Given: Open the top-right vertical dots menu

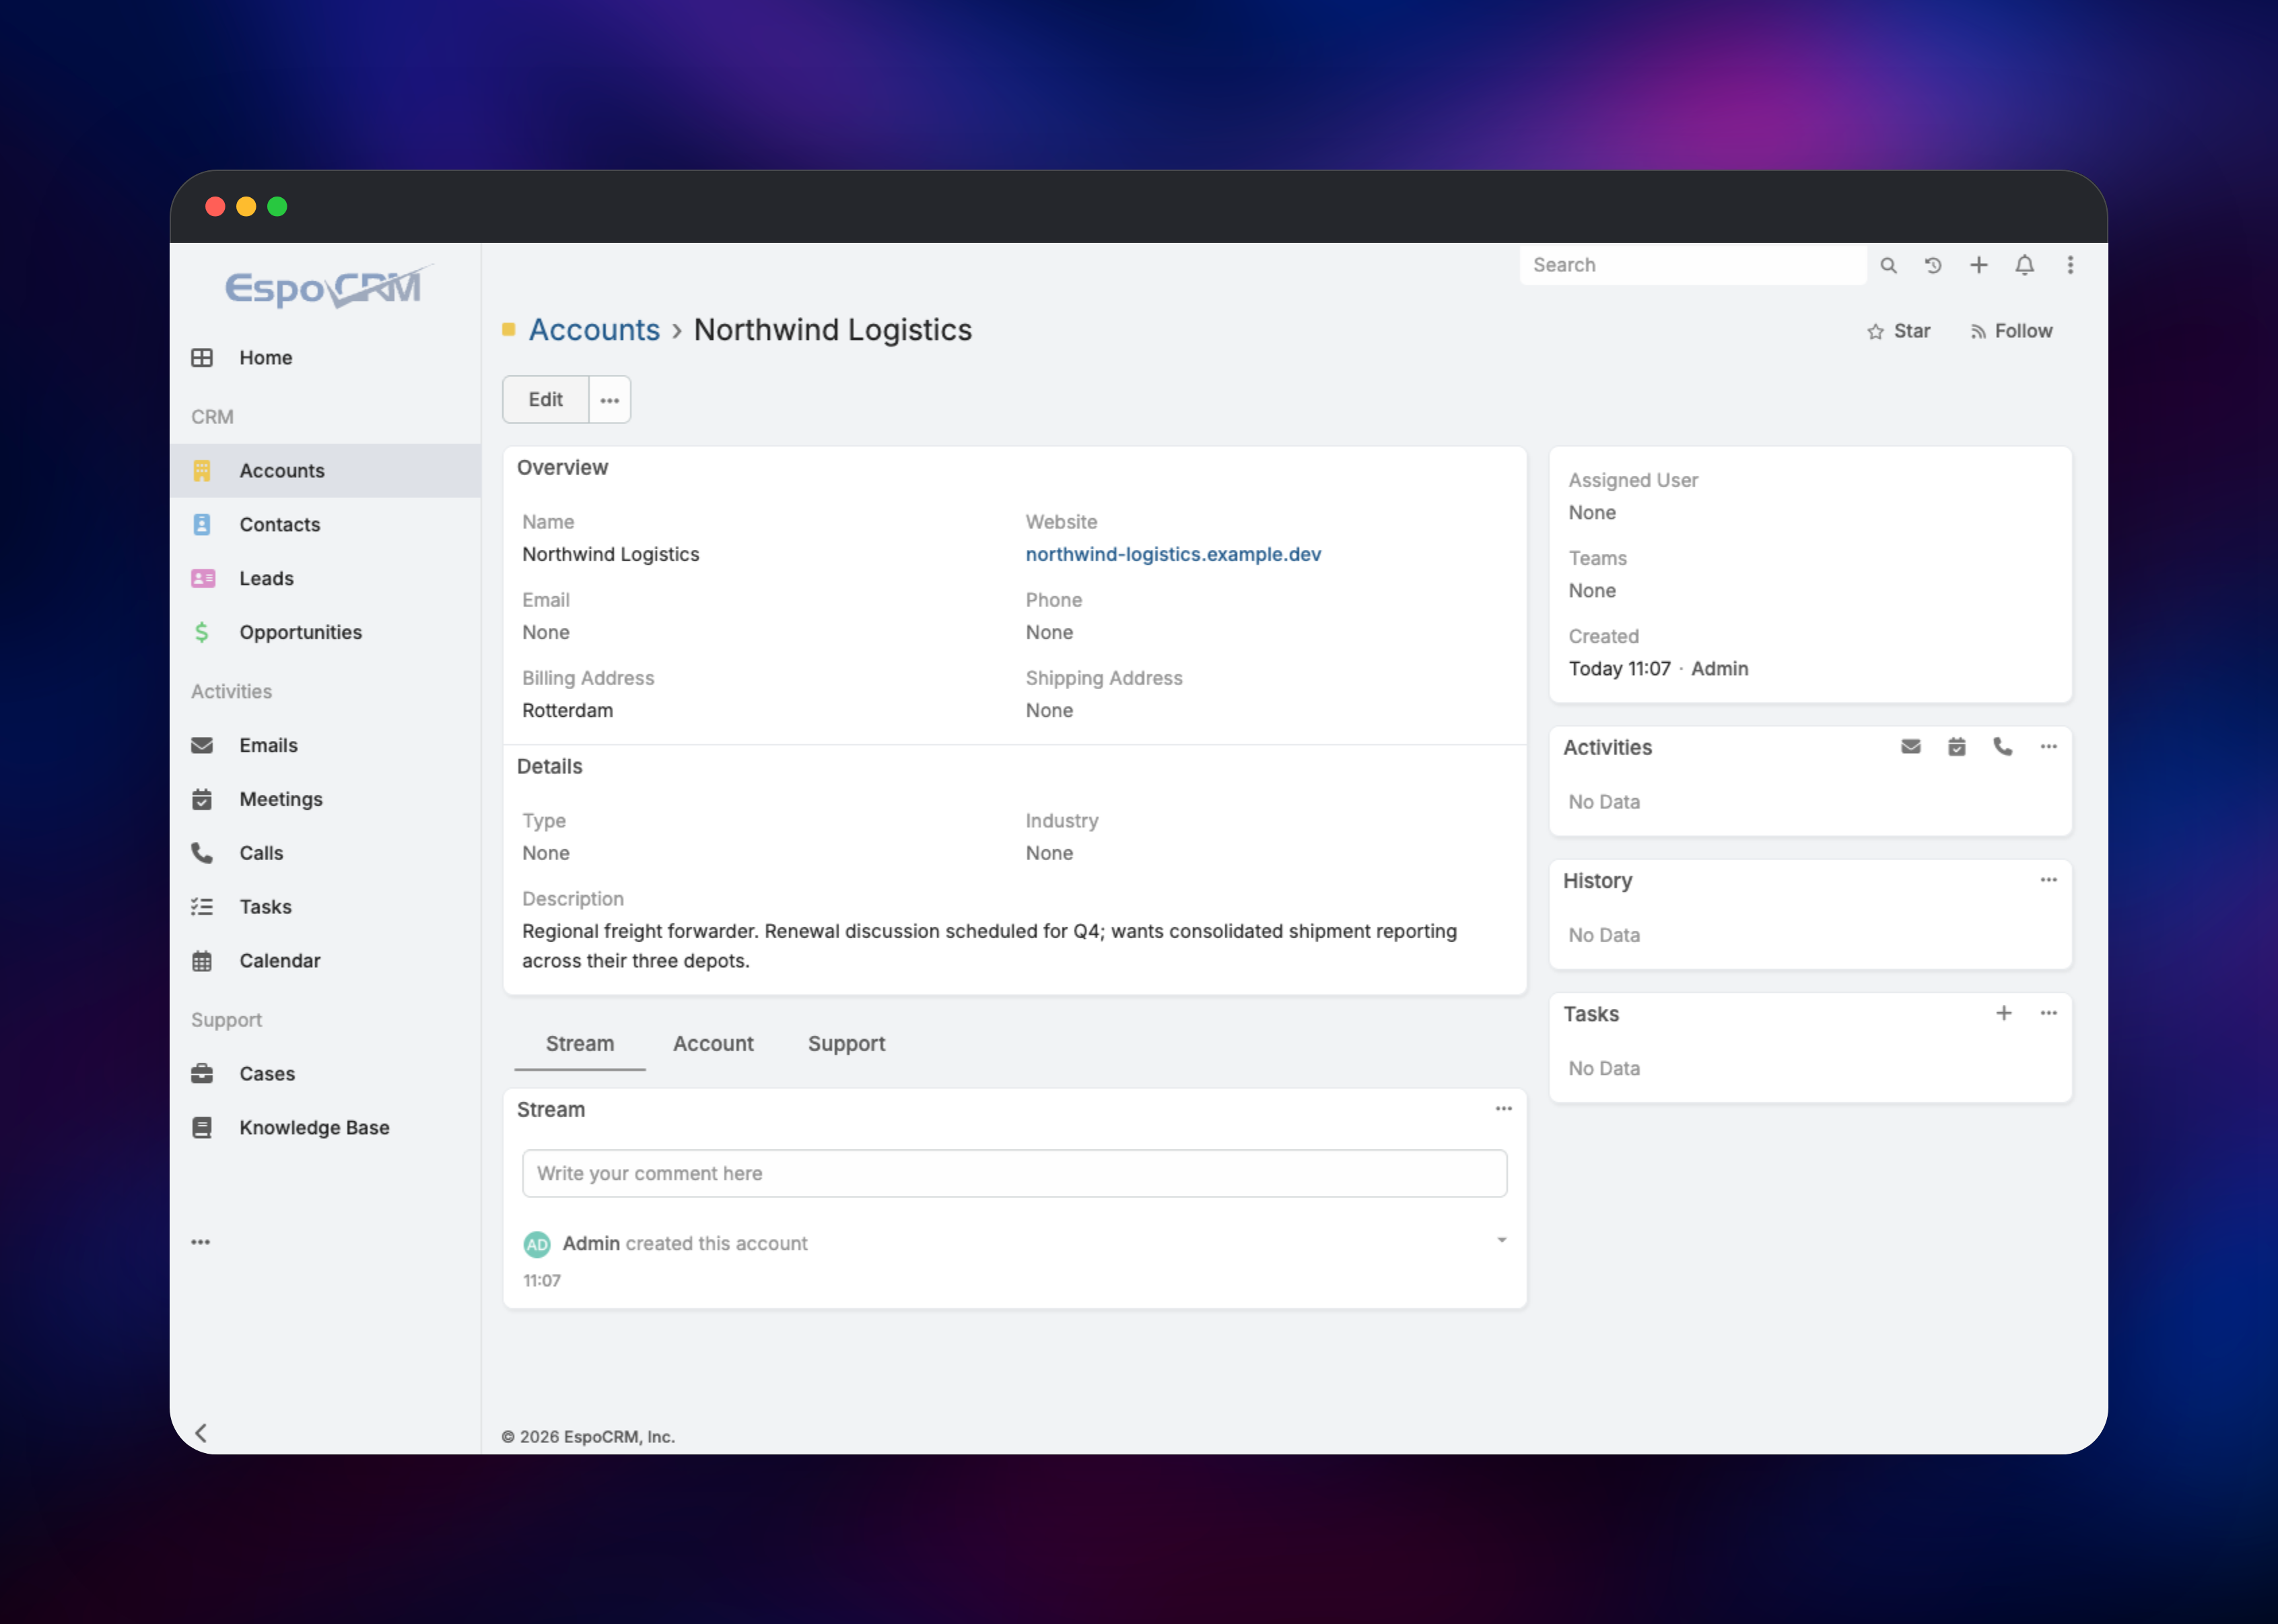Looking at the screenshot, I should 2071,266.
